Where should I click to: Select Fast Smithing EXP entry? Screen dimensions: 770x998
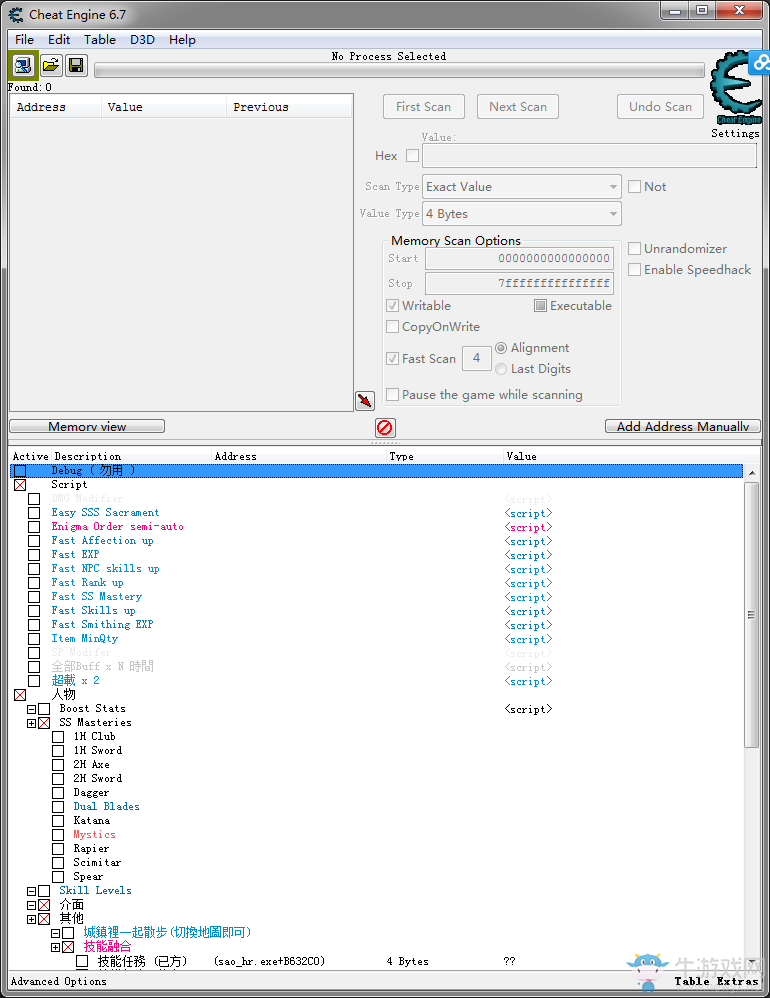point(102,624)
